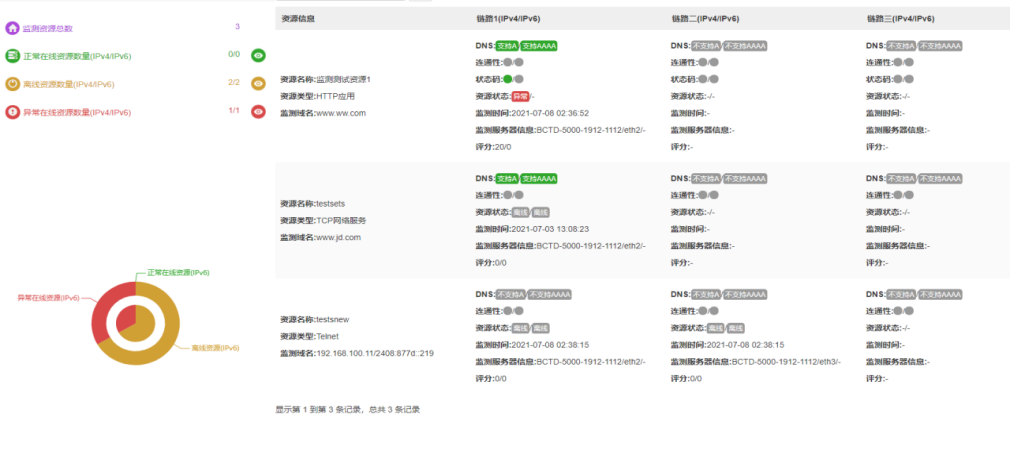Open the www.jd.com monitored domain

click(338, 237)
